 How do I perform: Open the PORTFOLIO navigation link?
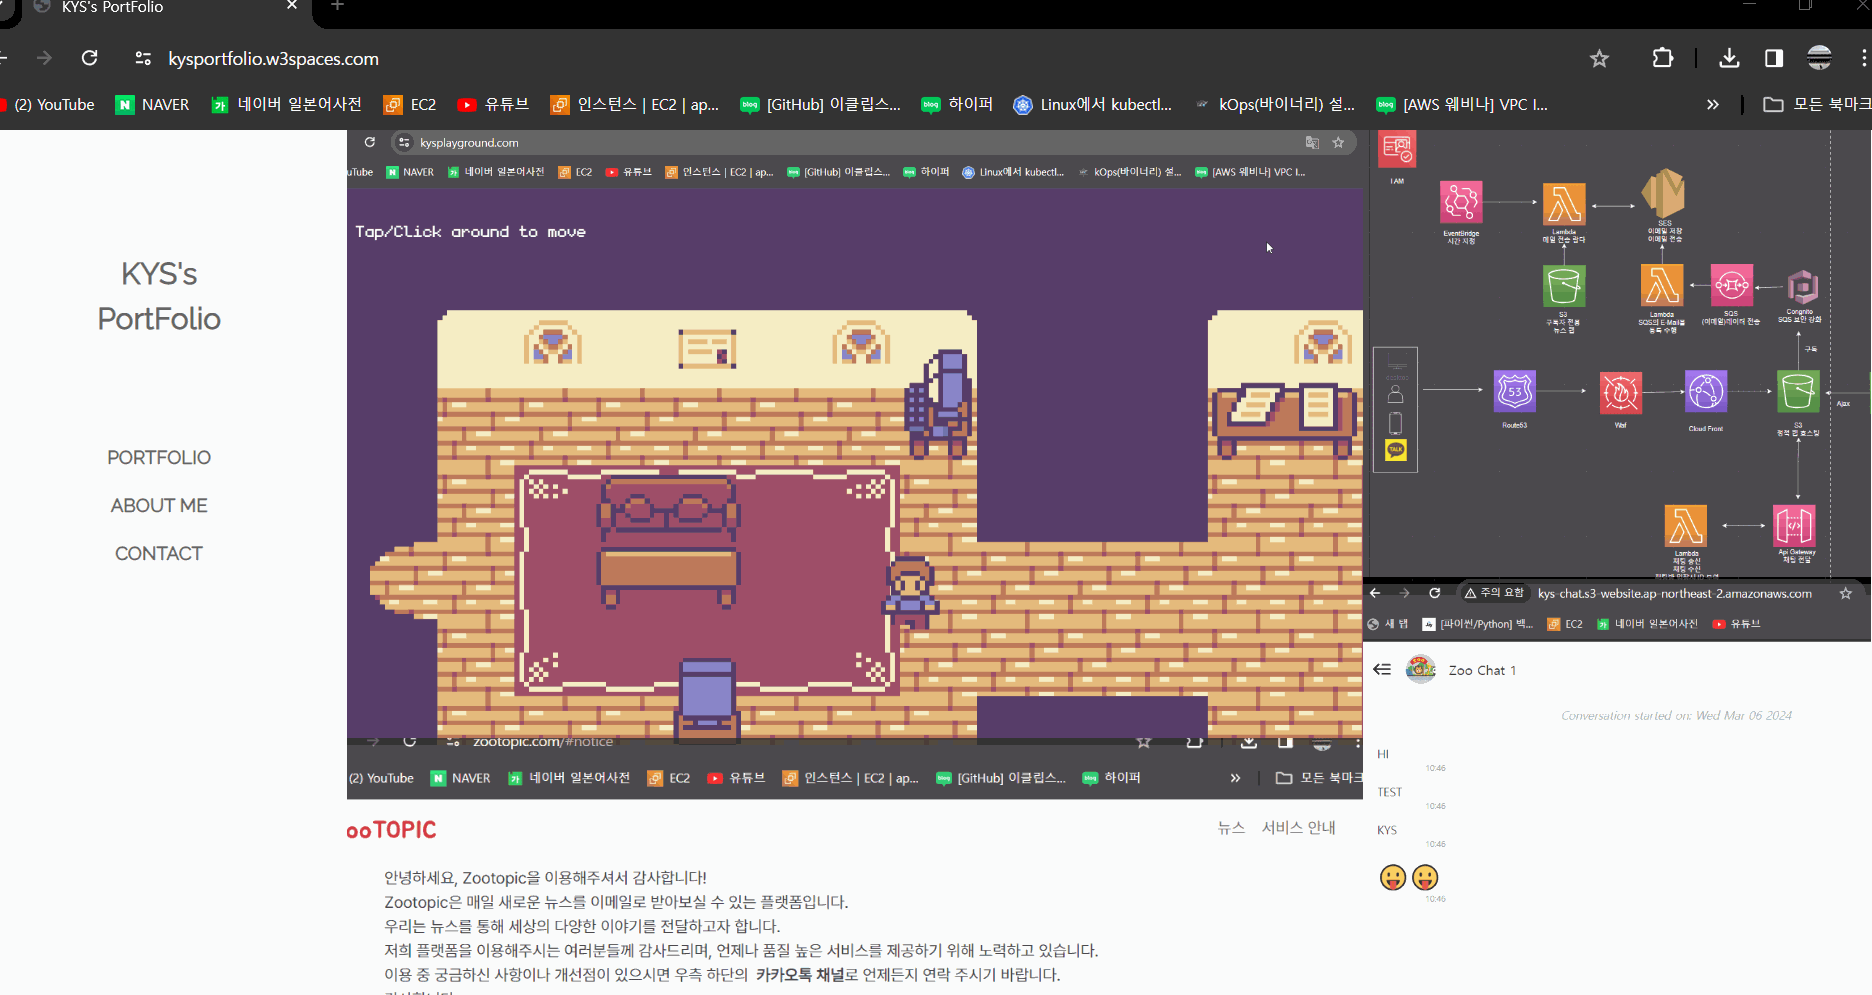point(158,457)
